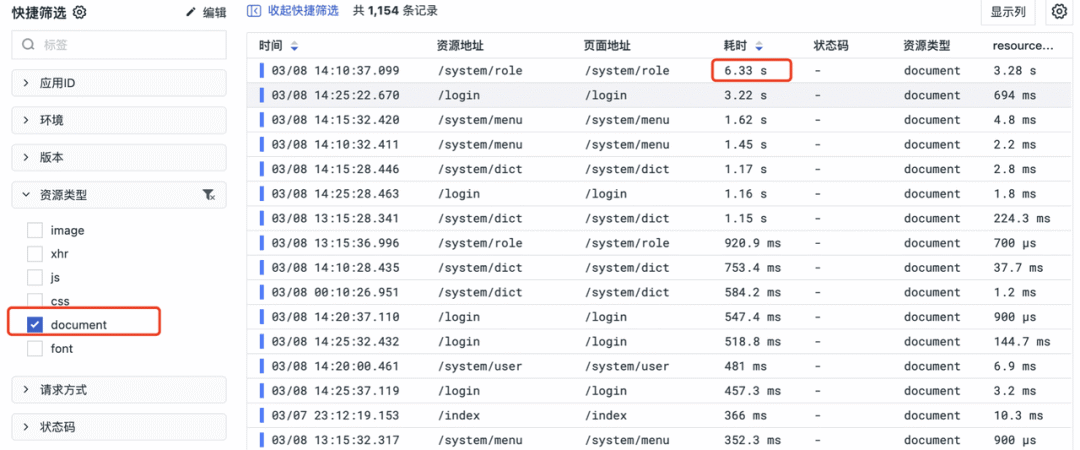Click the /system/user resource address
The width and height of the screenshot is (1080, 450).
pos(479,366)
